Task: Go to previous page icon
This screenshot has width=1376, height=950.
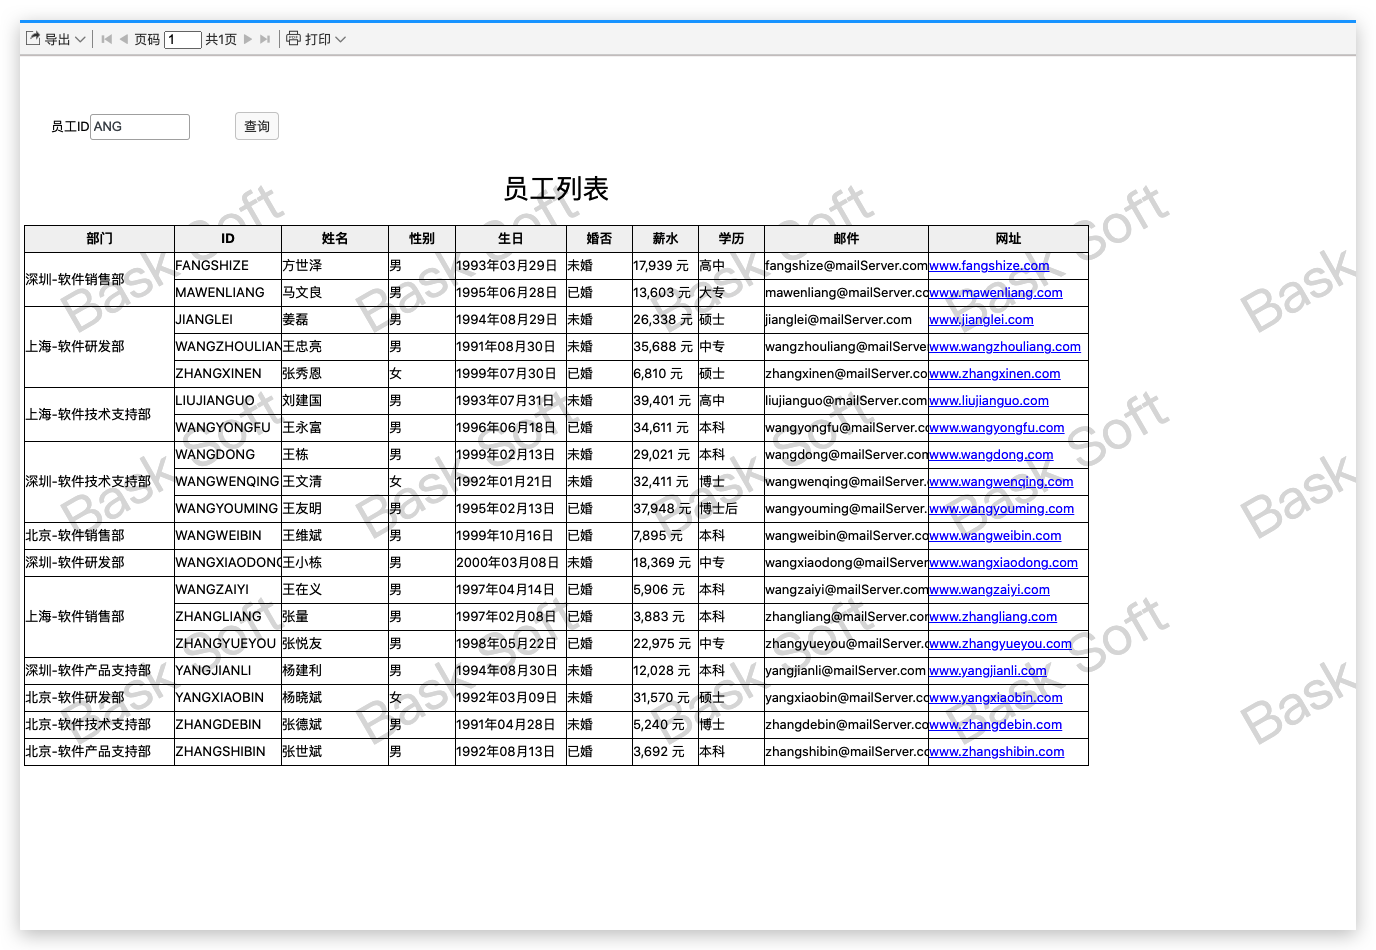Action: coord(124,39)
